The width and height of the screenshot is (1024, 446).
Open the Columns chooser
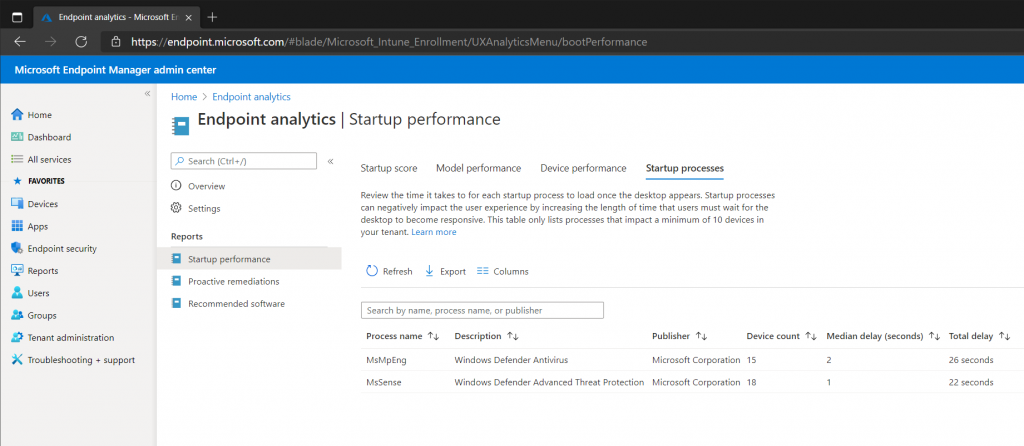[x=503, y=272]
